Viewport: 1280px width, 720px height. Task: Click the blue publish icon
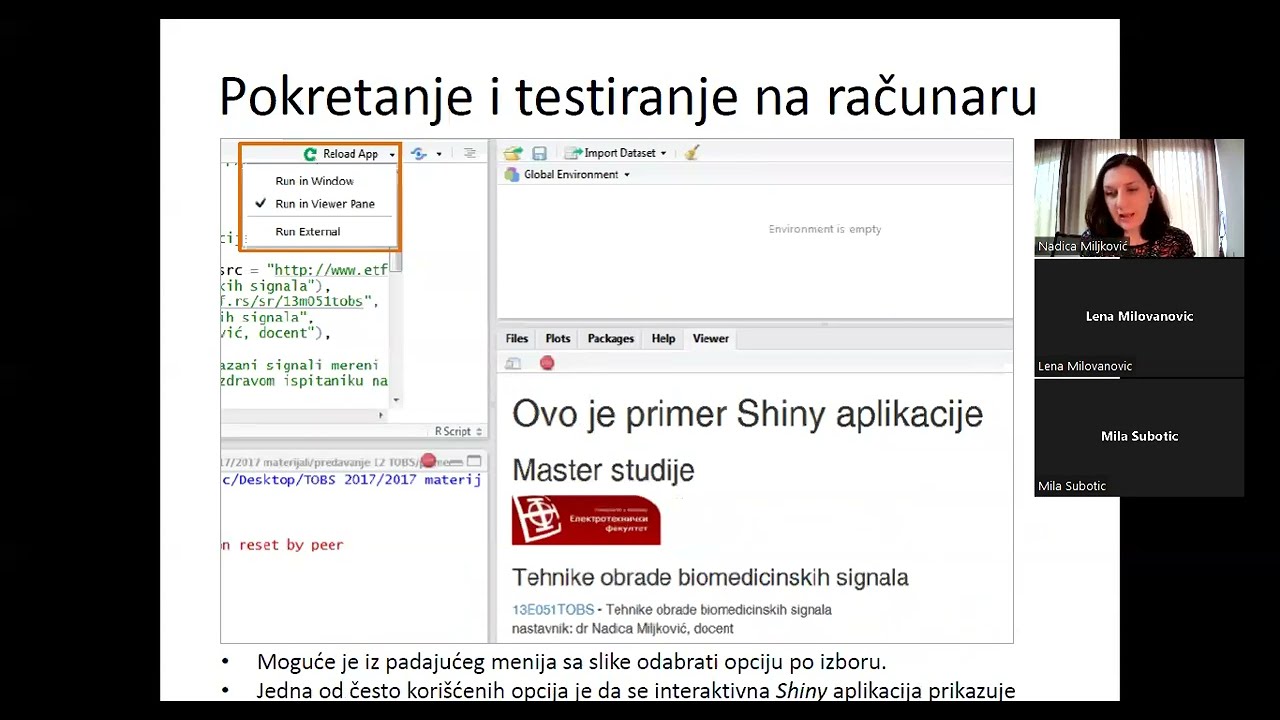(x=419, y=154)
